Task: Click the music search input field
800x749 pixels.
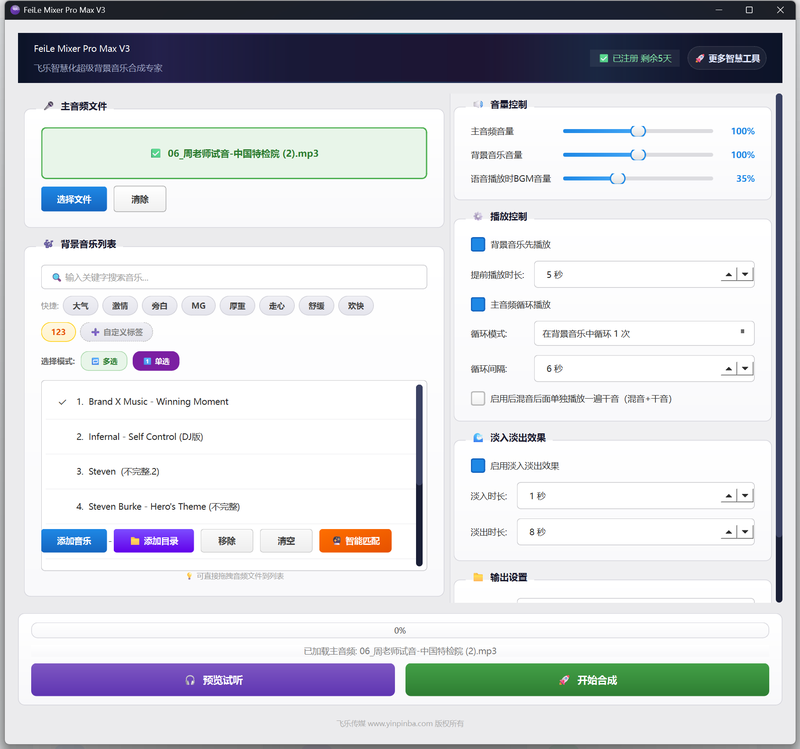Action: click(234, 277)
